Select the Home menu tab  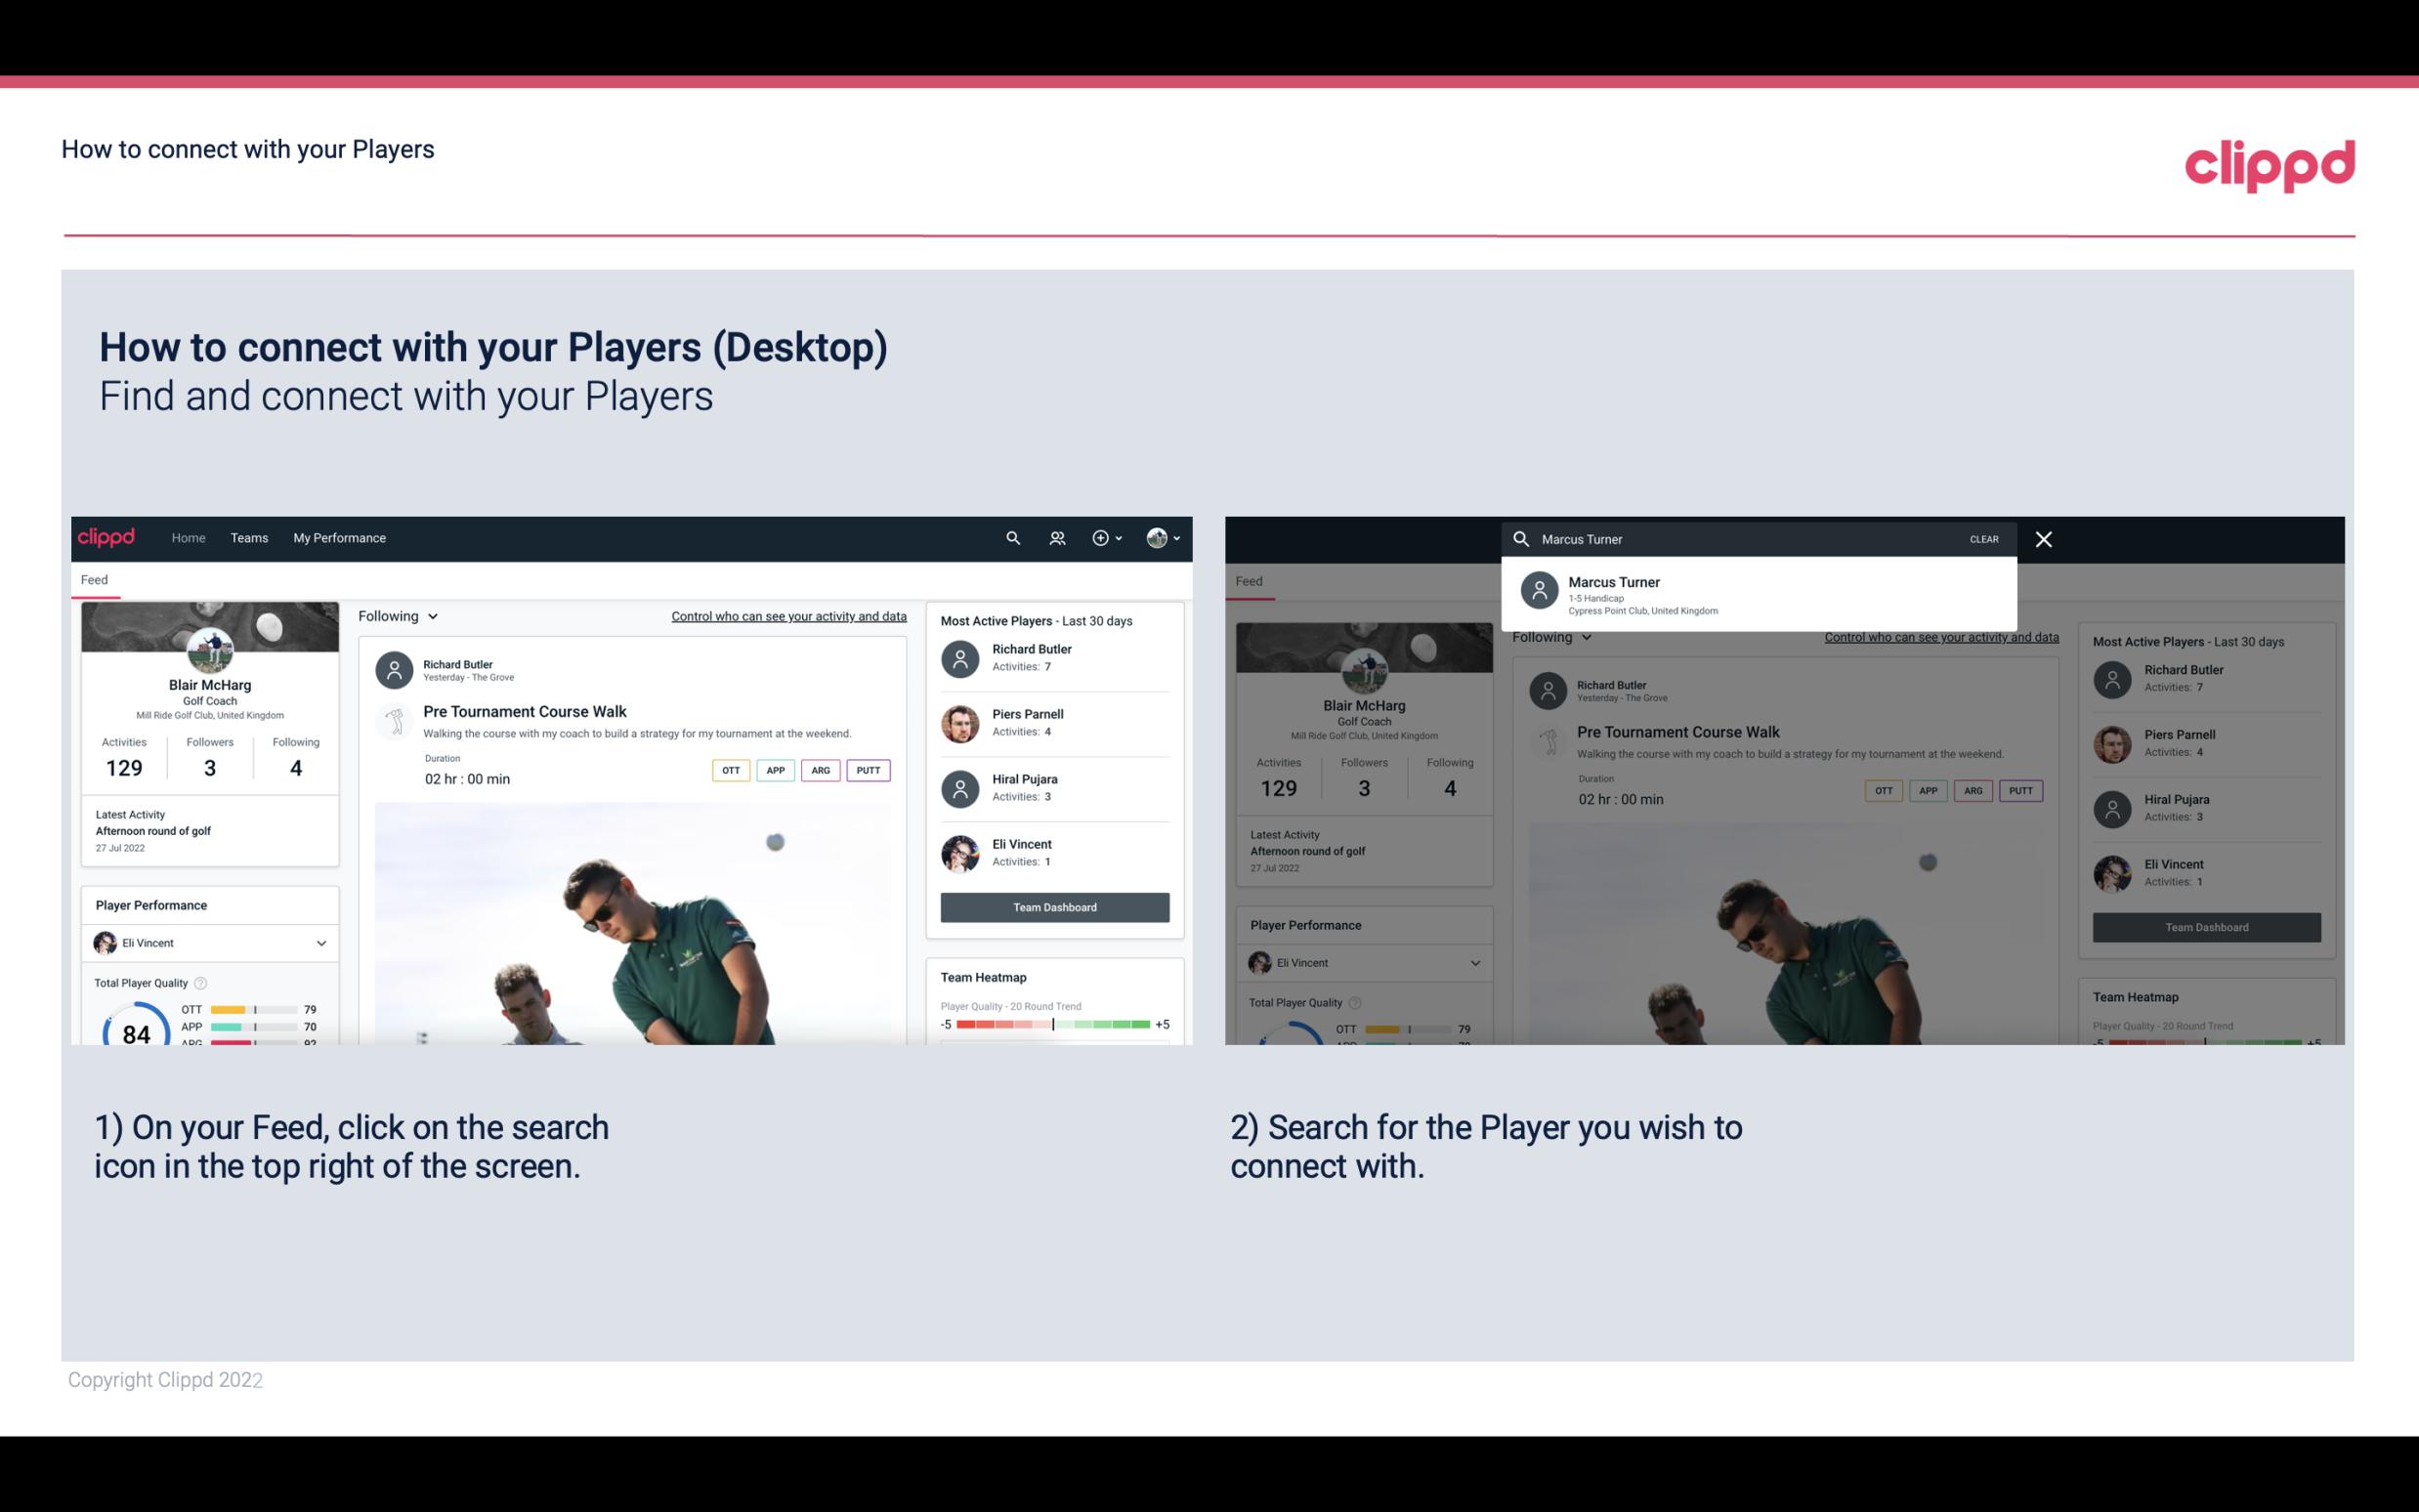(189, 536)
